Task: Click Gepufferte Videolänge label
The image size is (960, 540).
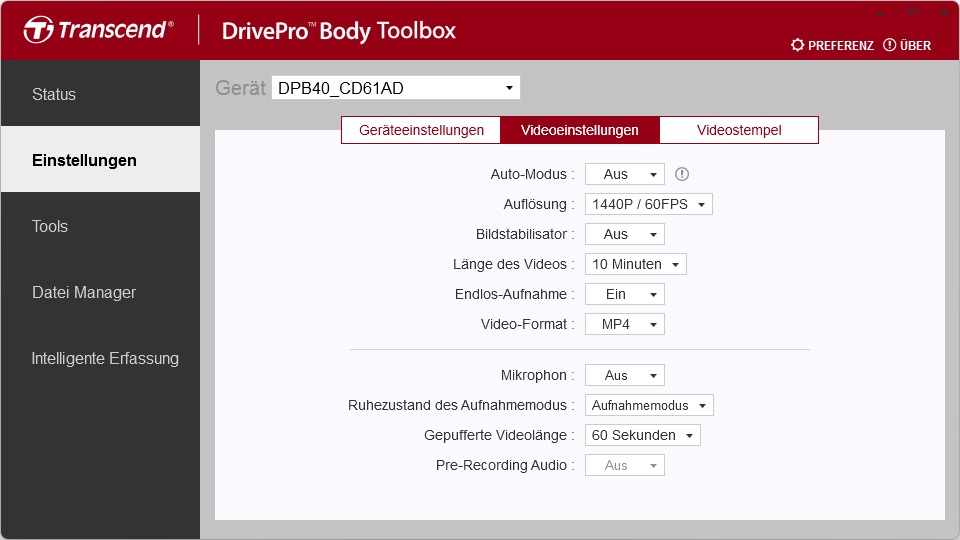Action: point(499,435)
